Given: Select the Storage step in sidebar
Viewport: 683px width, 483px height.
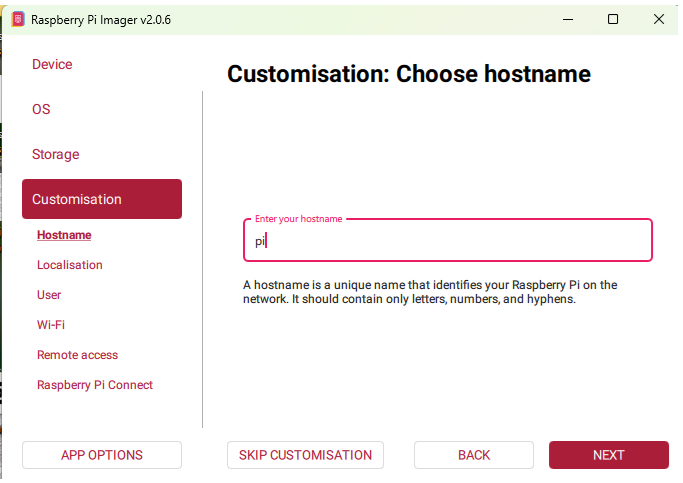Looking at the screenshot, I should click(x=55, y=154).
